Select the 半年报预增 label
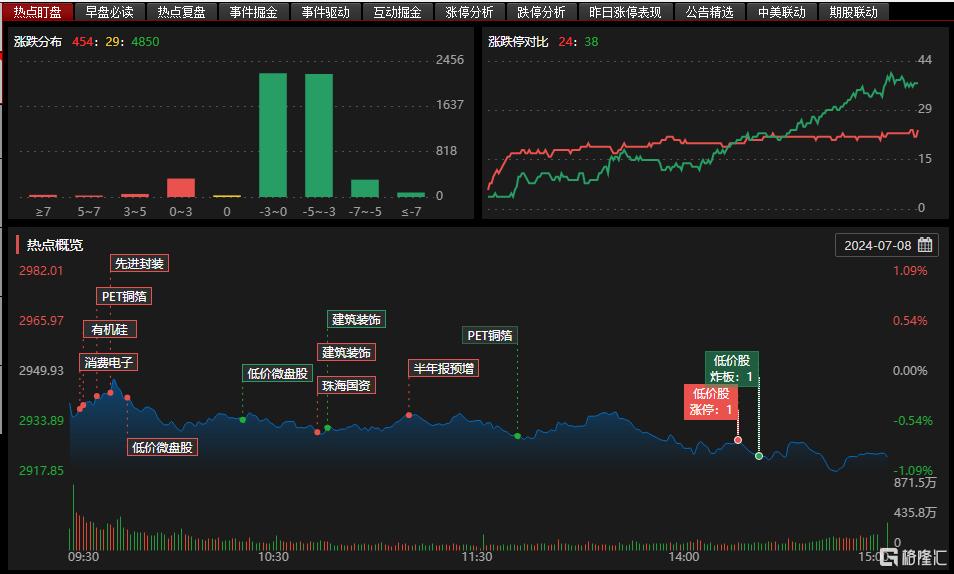Screen dimensions: 954x574 (444, 368)
